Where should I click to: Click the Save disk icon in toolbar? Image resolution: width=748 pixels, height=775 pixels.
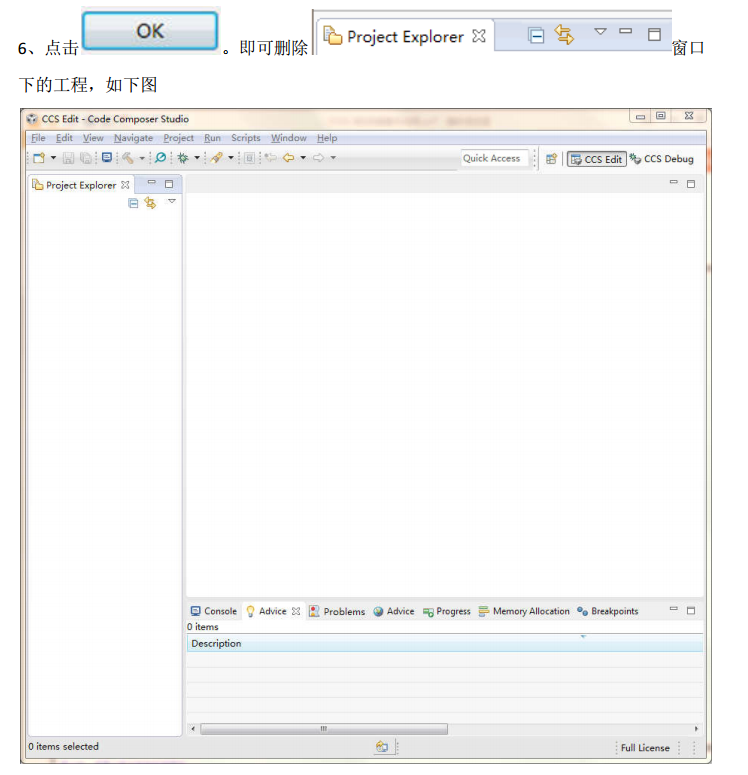(x=69, y=158)
